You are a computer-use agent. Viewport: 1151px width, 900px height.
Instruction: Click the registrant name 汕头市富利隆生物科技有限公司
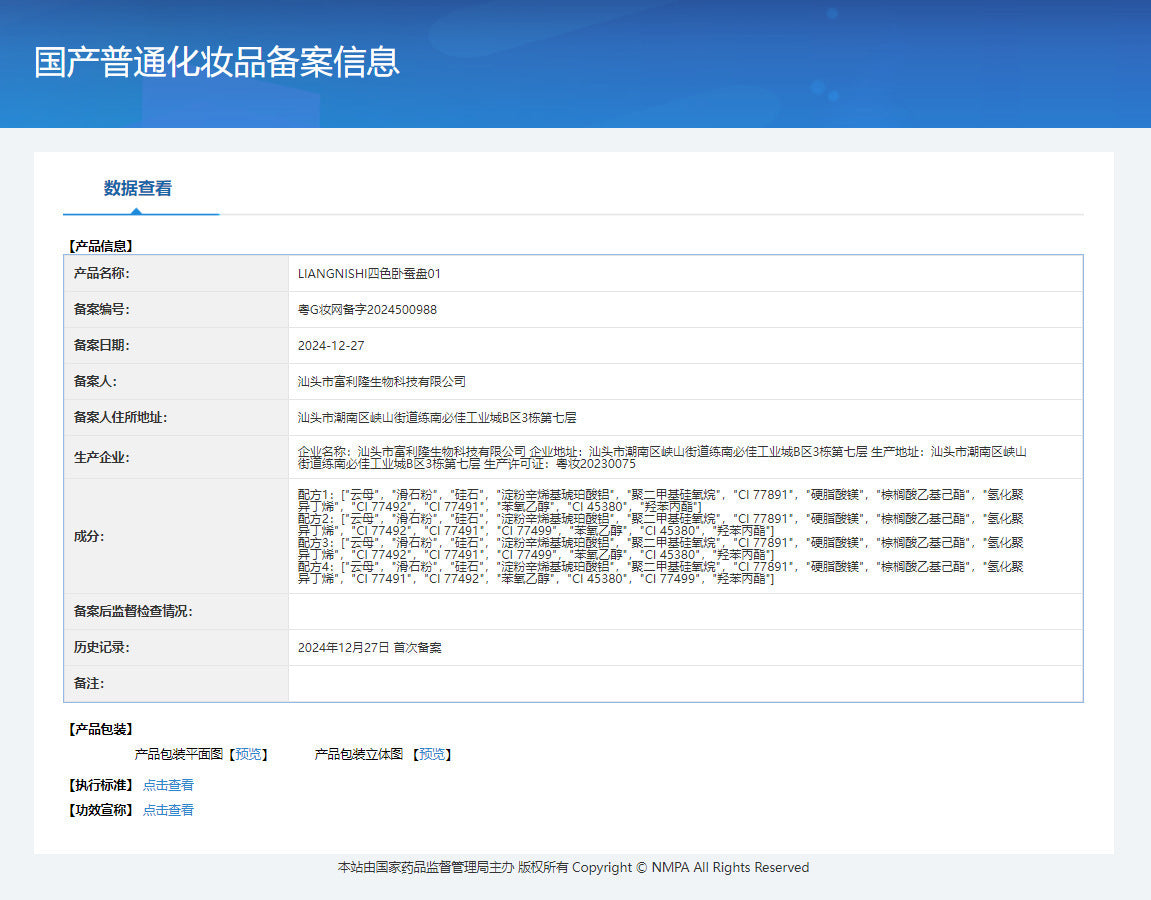click(x=382, y=382)
